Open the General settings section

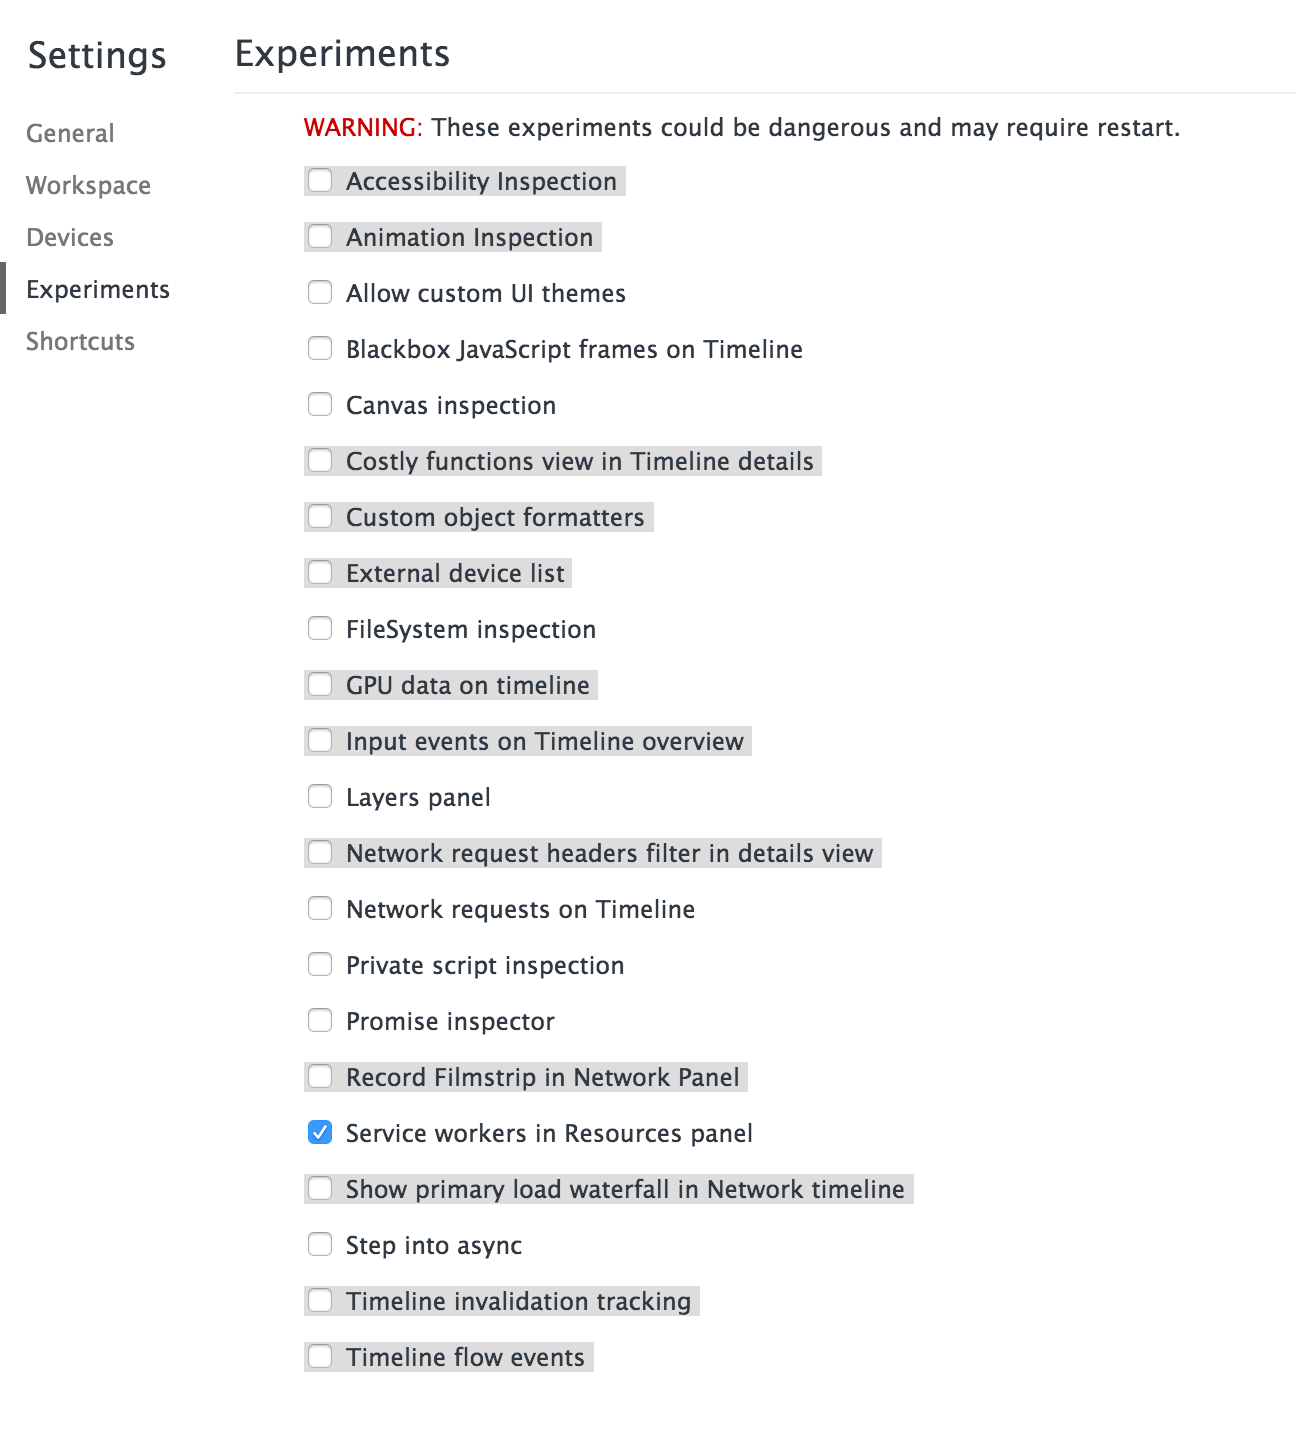tap(69, 132)
